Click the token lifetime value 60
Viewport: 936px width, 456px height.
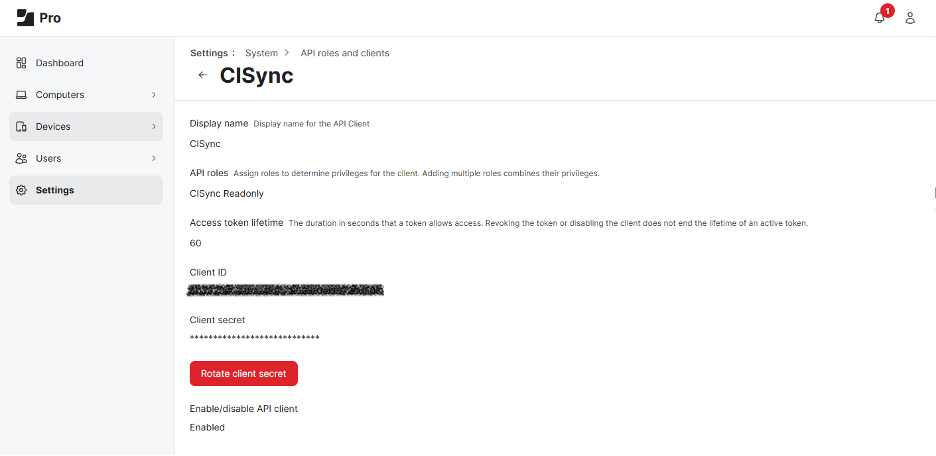click(195, 243)
